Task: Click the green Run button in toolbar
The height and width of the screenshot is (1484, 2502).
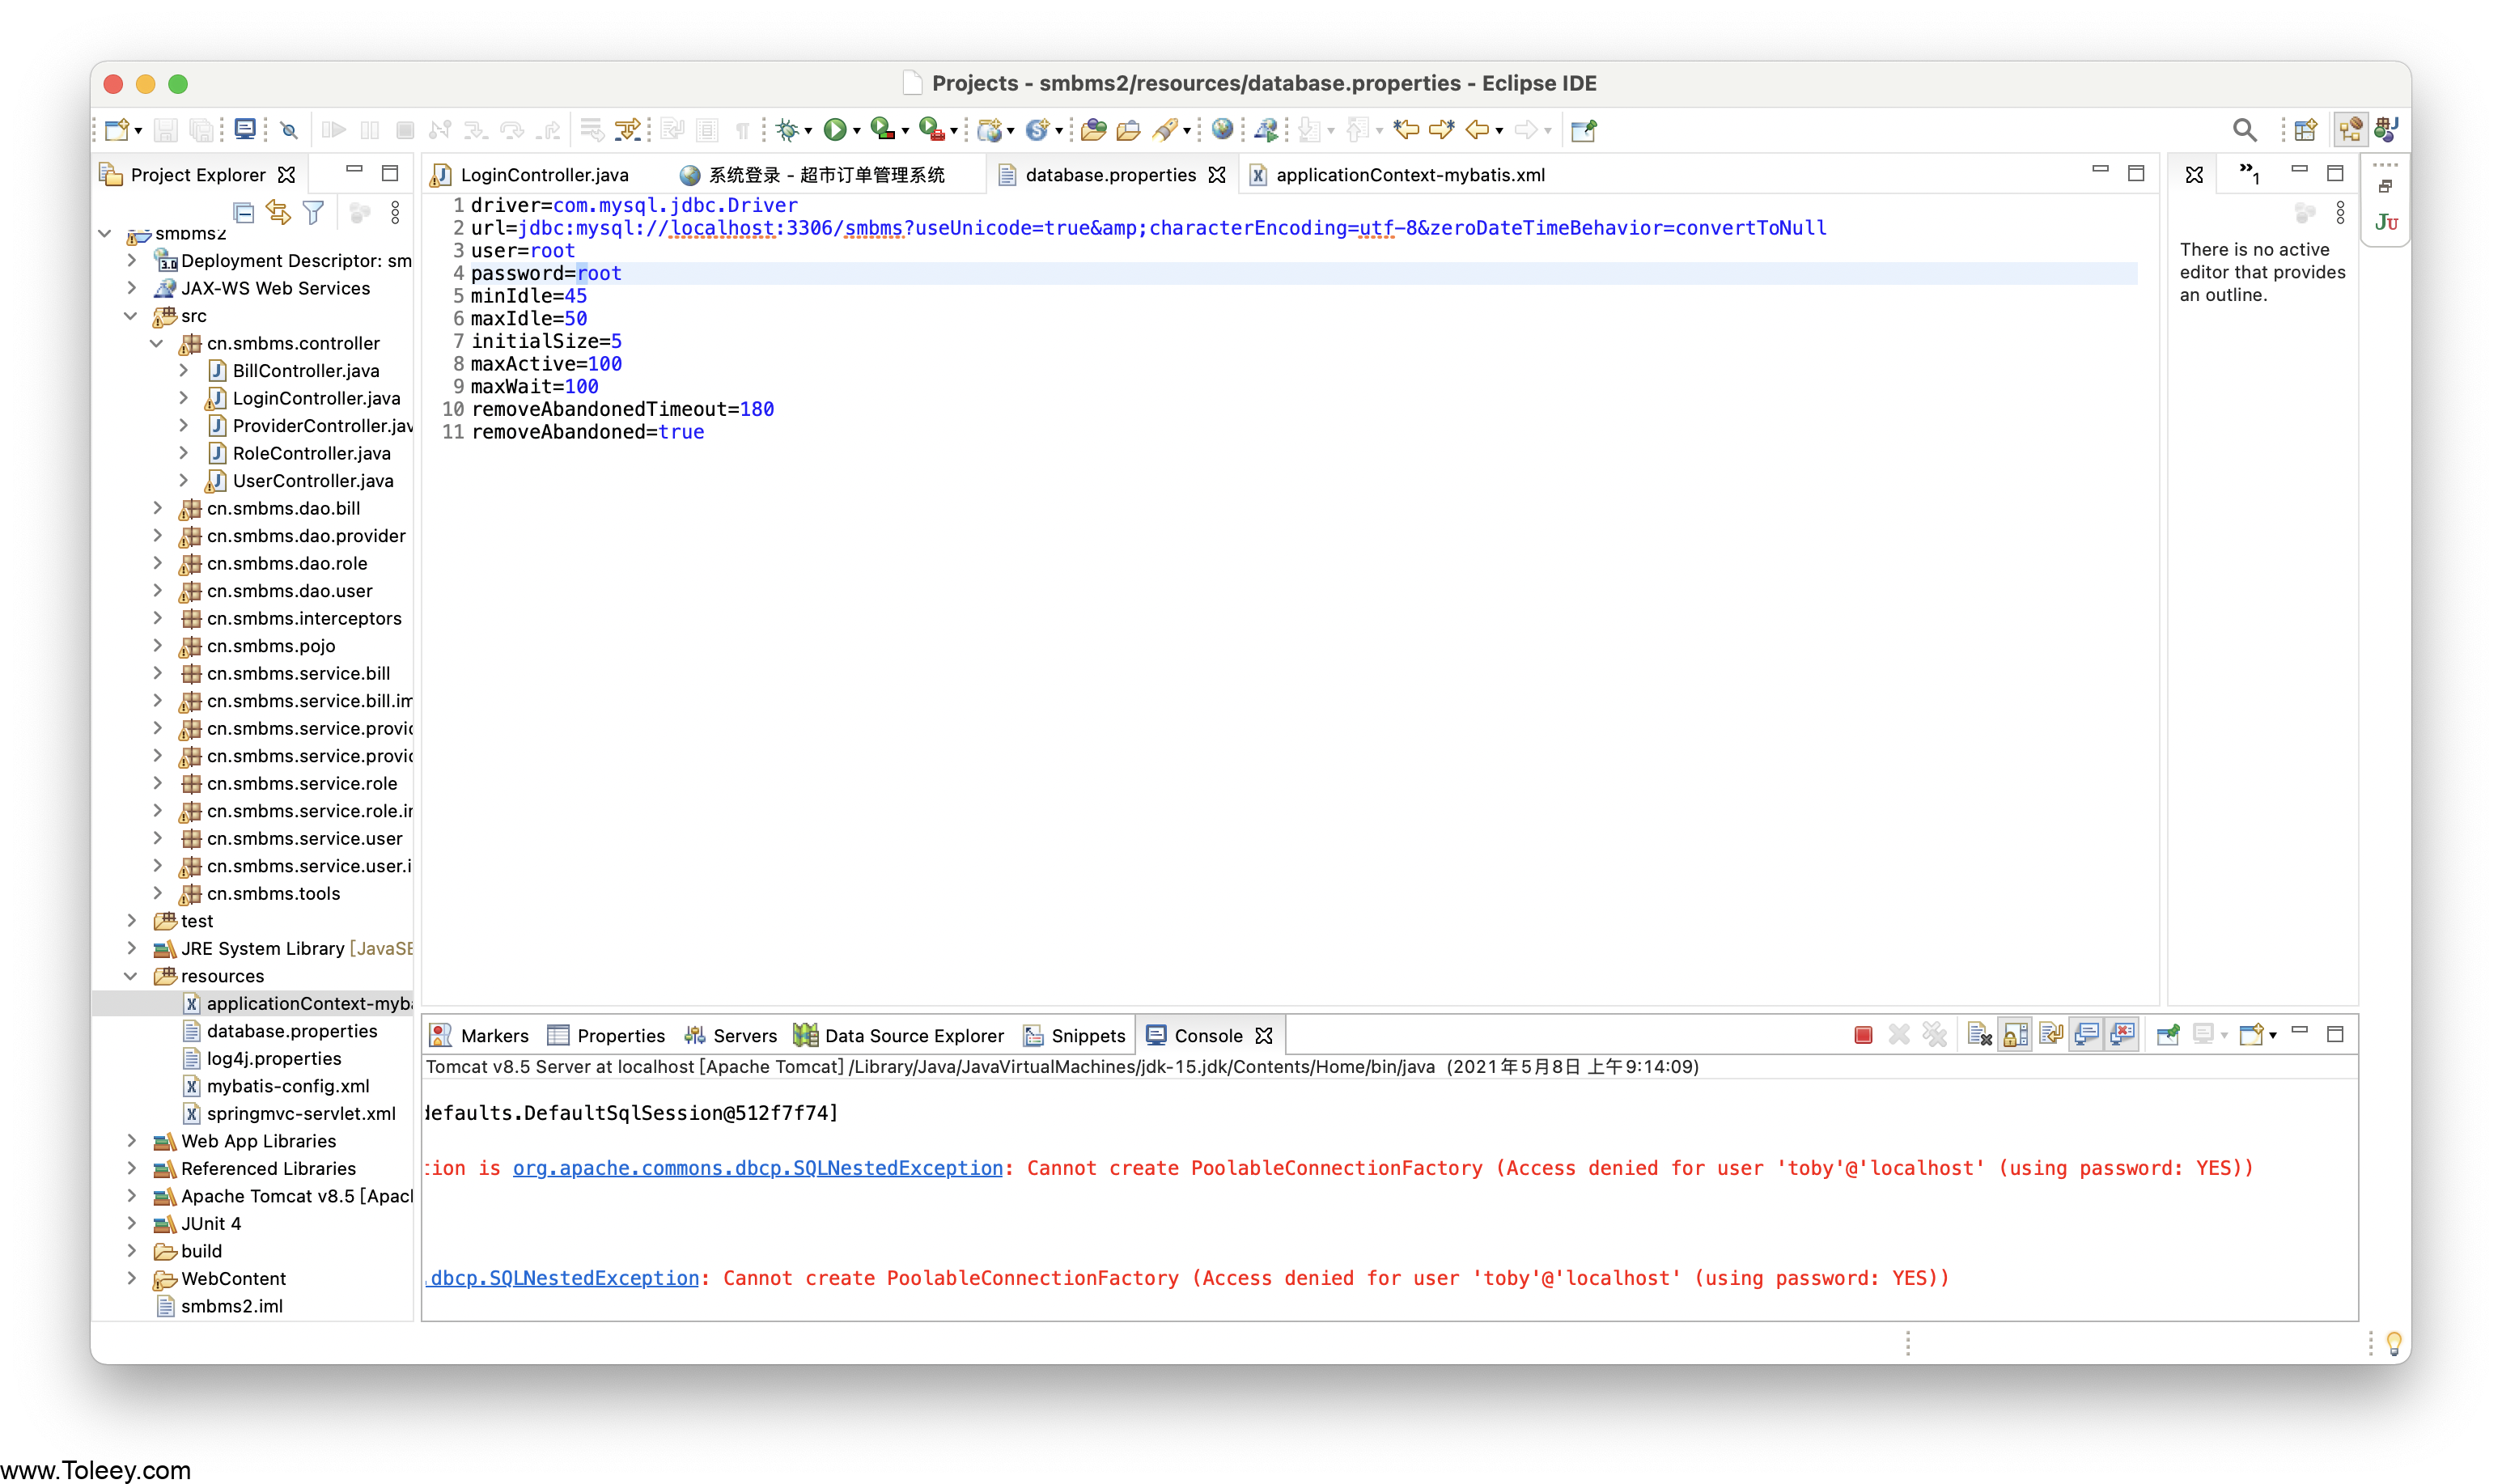Action: pos(834,130)
